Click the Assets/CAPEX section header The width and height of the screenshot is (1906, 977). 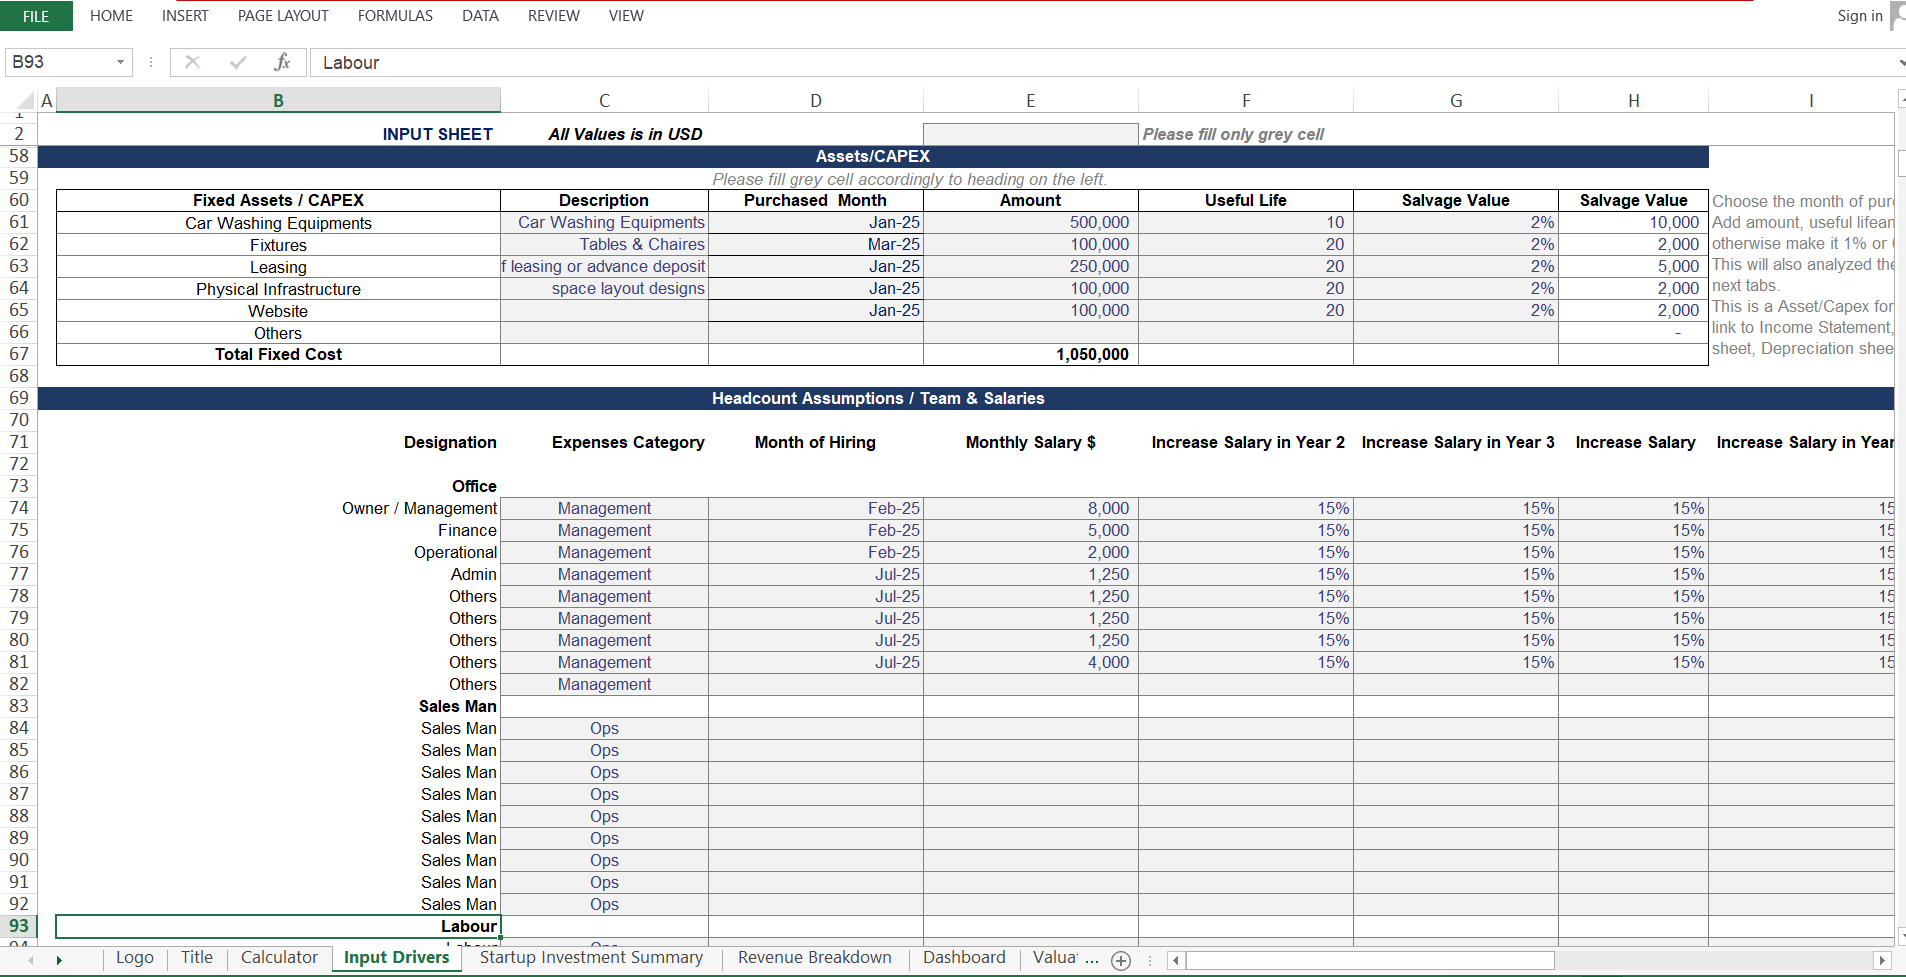pyautogui.click(x=872, y=156)
